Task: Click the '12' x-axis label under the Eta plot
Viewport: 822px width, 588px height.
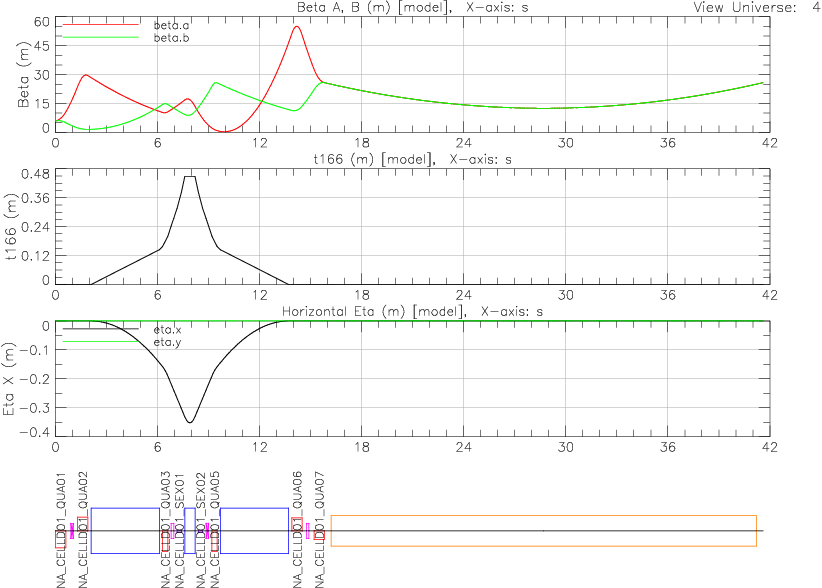Action: tap(259, 447)
